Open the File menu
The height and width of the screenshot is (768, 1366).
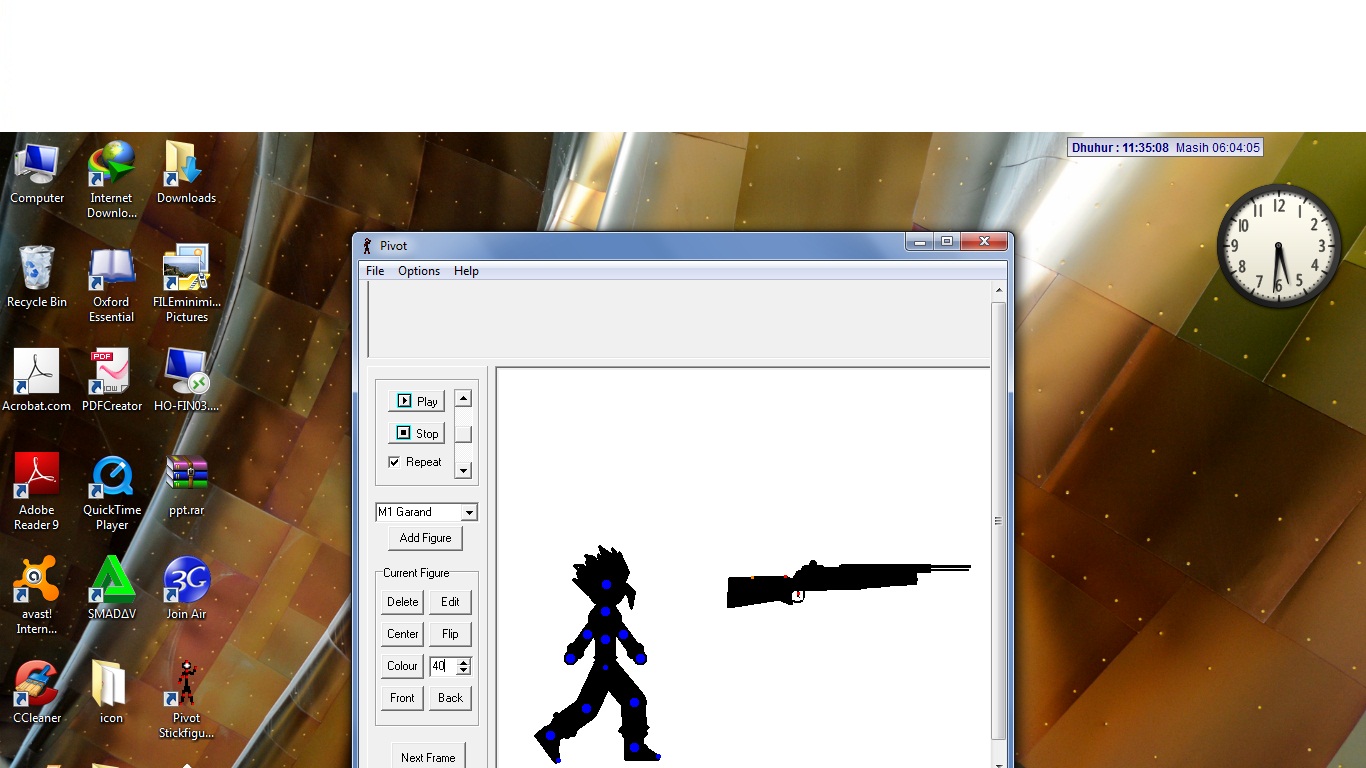(x=374, y=270)
